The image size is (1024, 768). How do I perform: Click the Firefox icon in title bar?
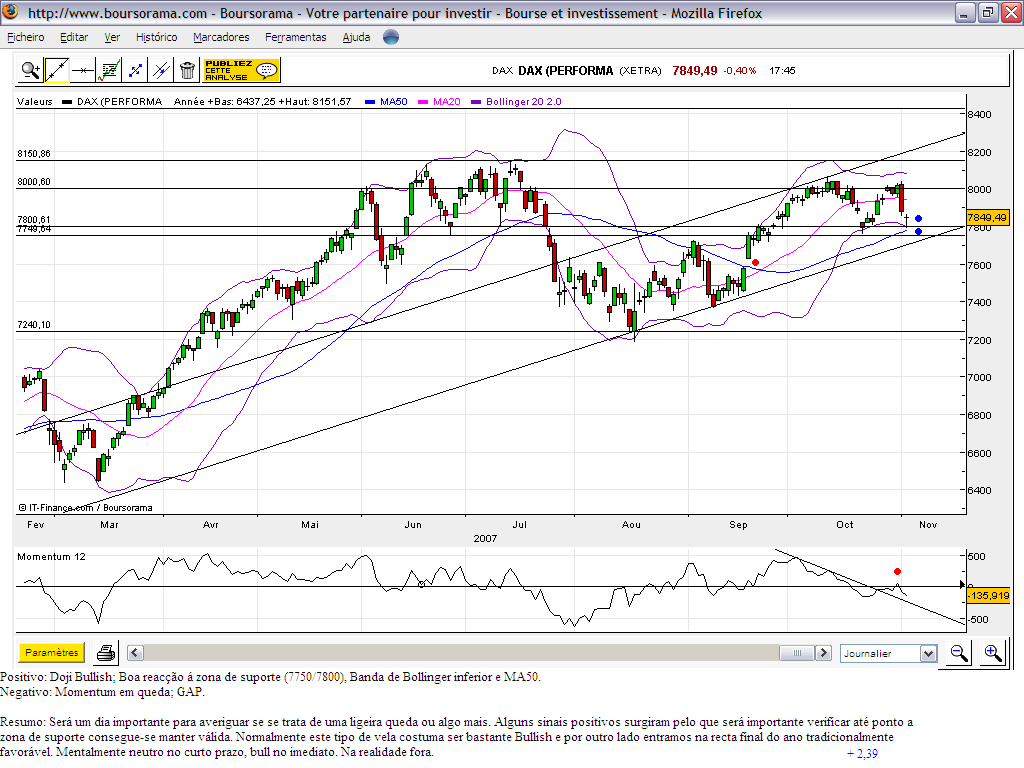coord(10,12)
